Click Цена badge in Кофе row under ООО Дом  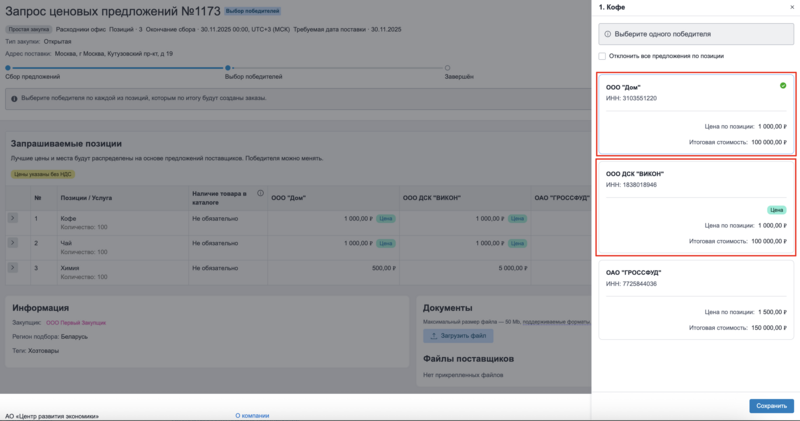[x=386, y=218]
